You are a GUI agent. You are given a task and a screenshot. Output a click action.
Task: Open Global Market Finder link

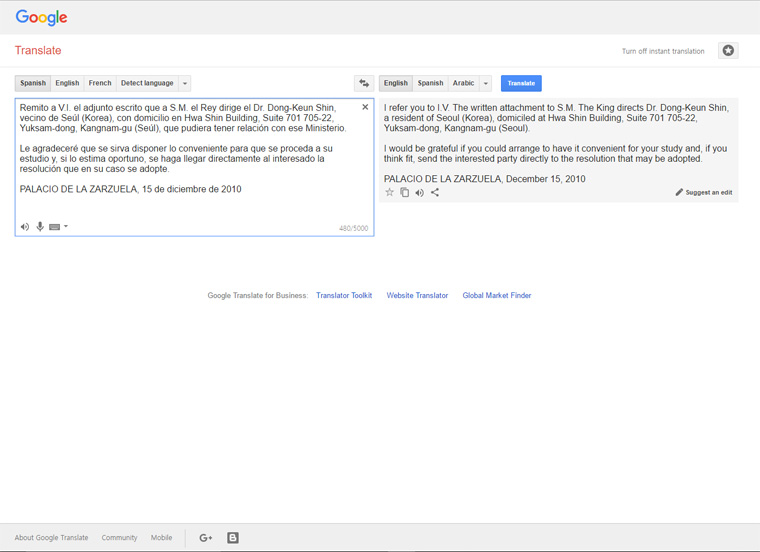[x=497, y=295]
